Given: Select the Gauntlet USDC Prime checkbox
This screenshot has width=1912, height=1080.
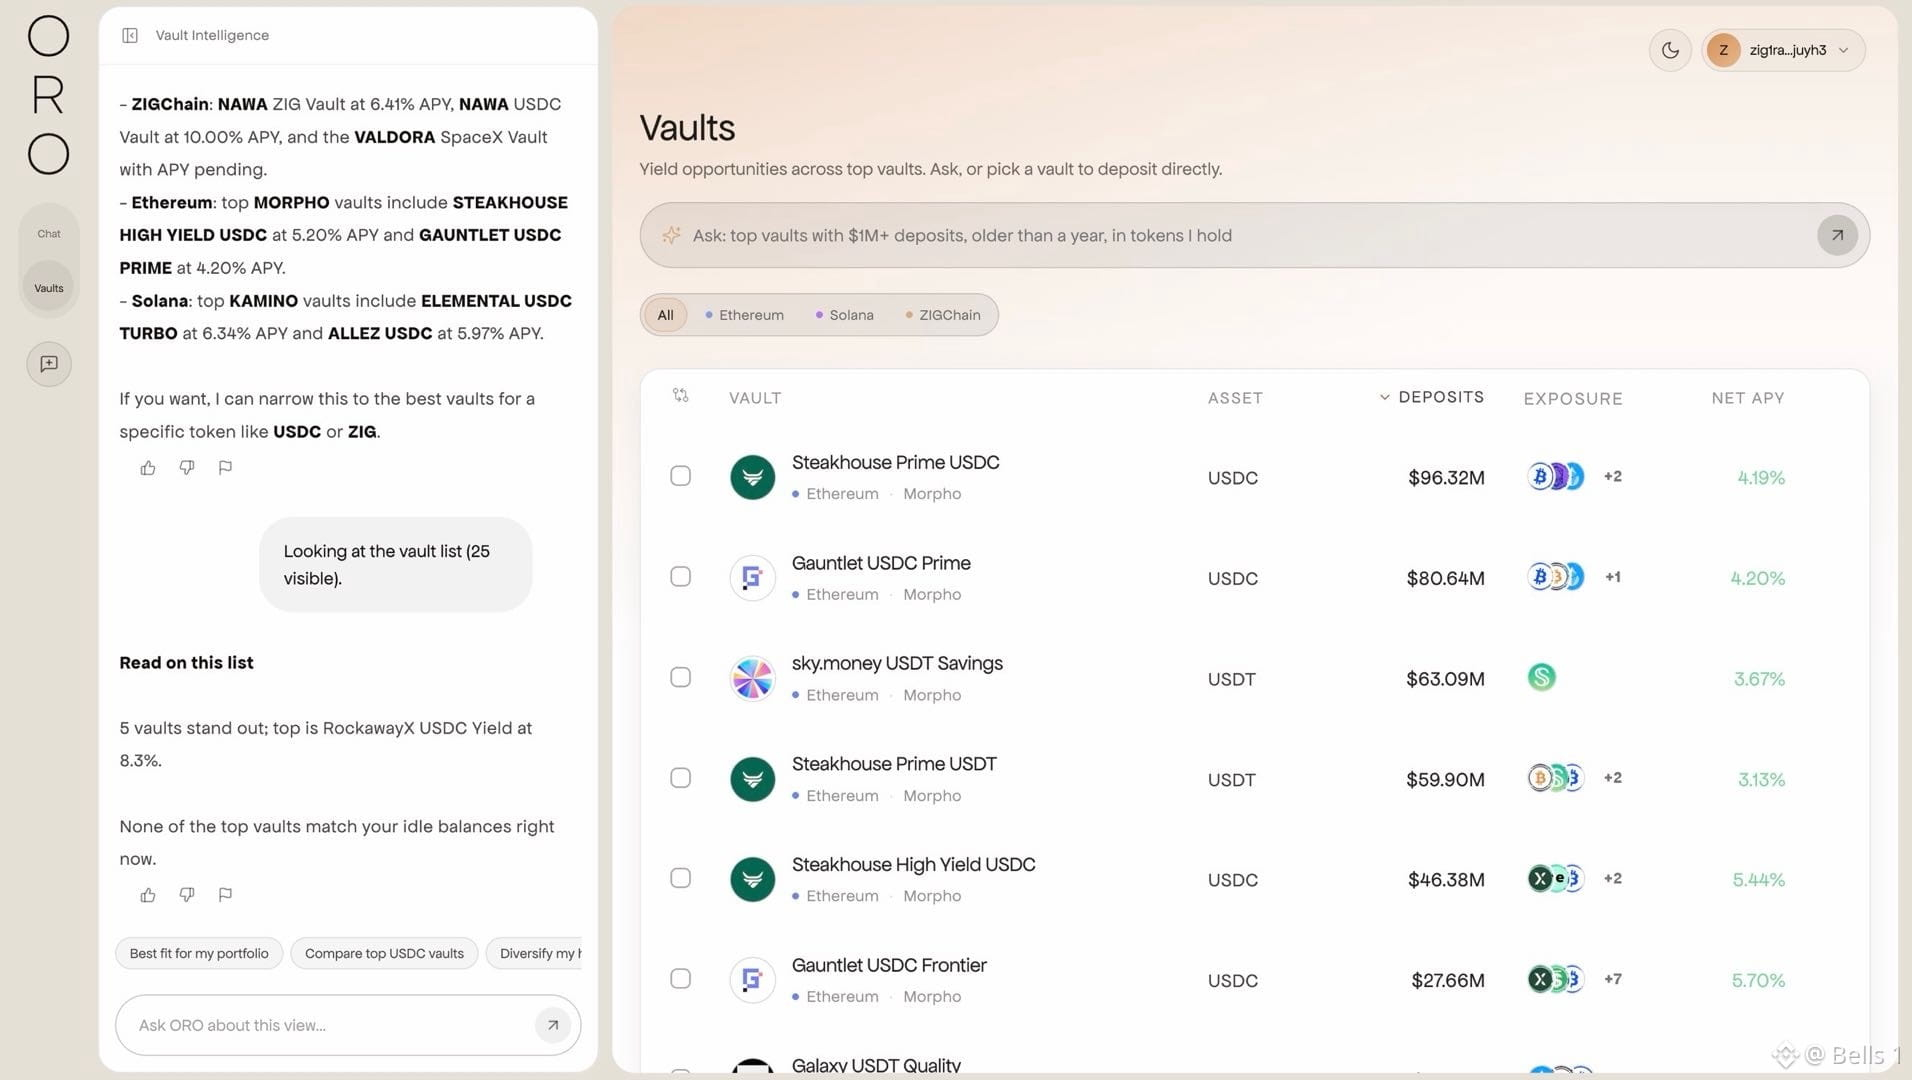Looking at the screenshot, I should [680, 577].
